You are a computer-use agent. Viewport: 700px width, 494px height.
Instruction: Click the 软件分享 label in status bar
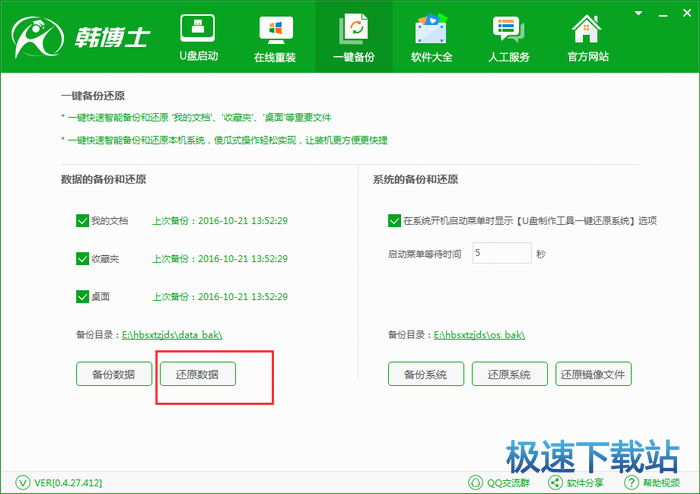click(x=585, y=483)
